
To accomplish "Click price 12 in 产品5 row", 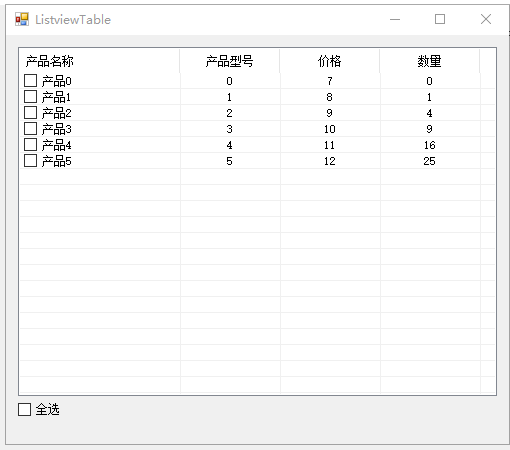I will click(x=330, y=161).
